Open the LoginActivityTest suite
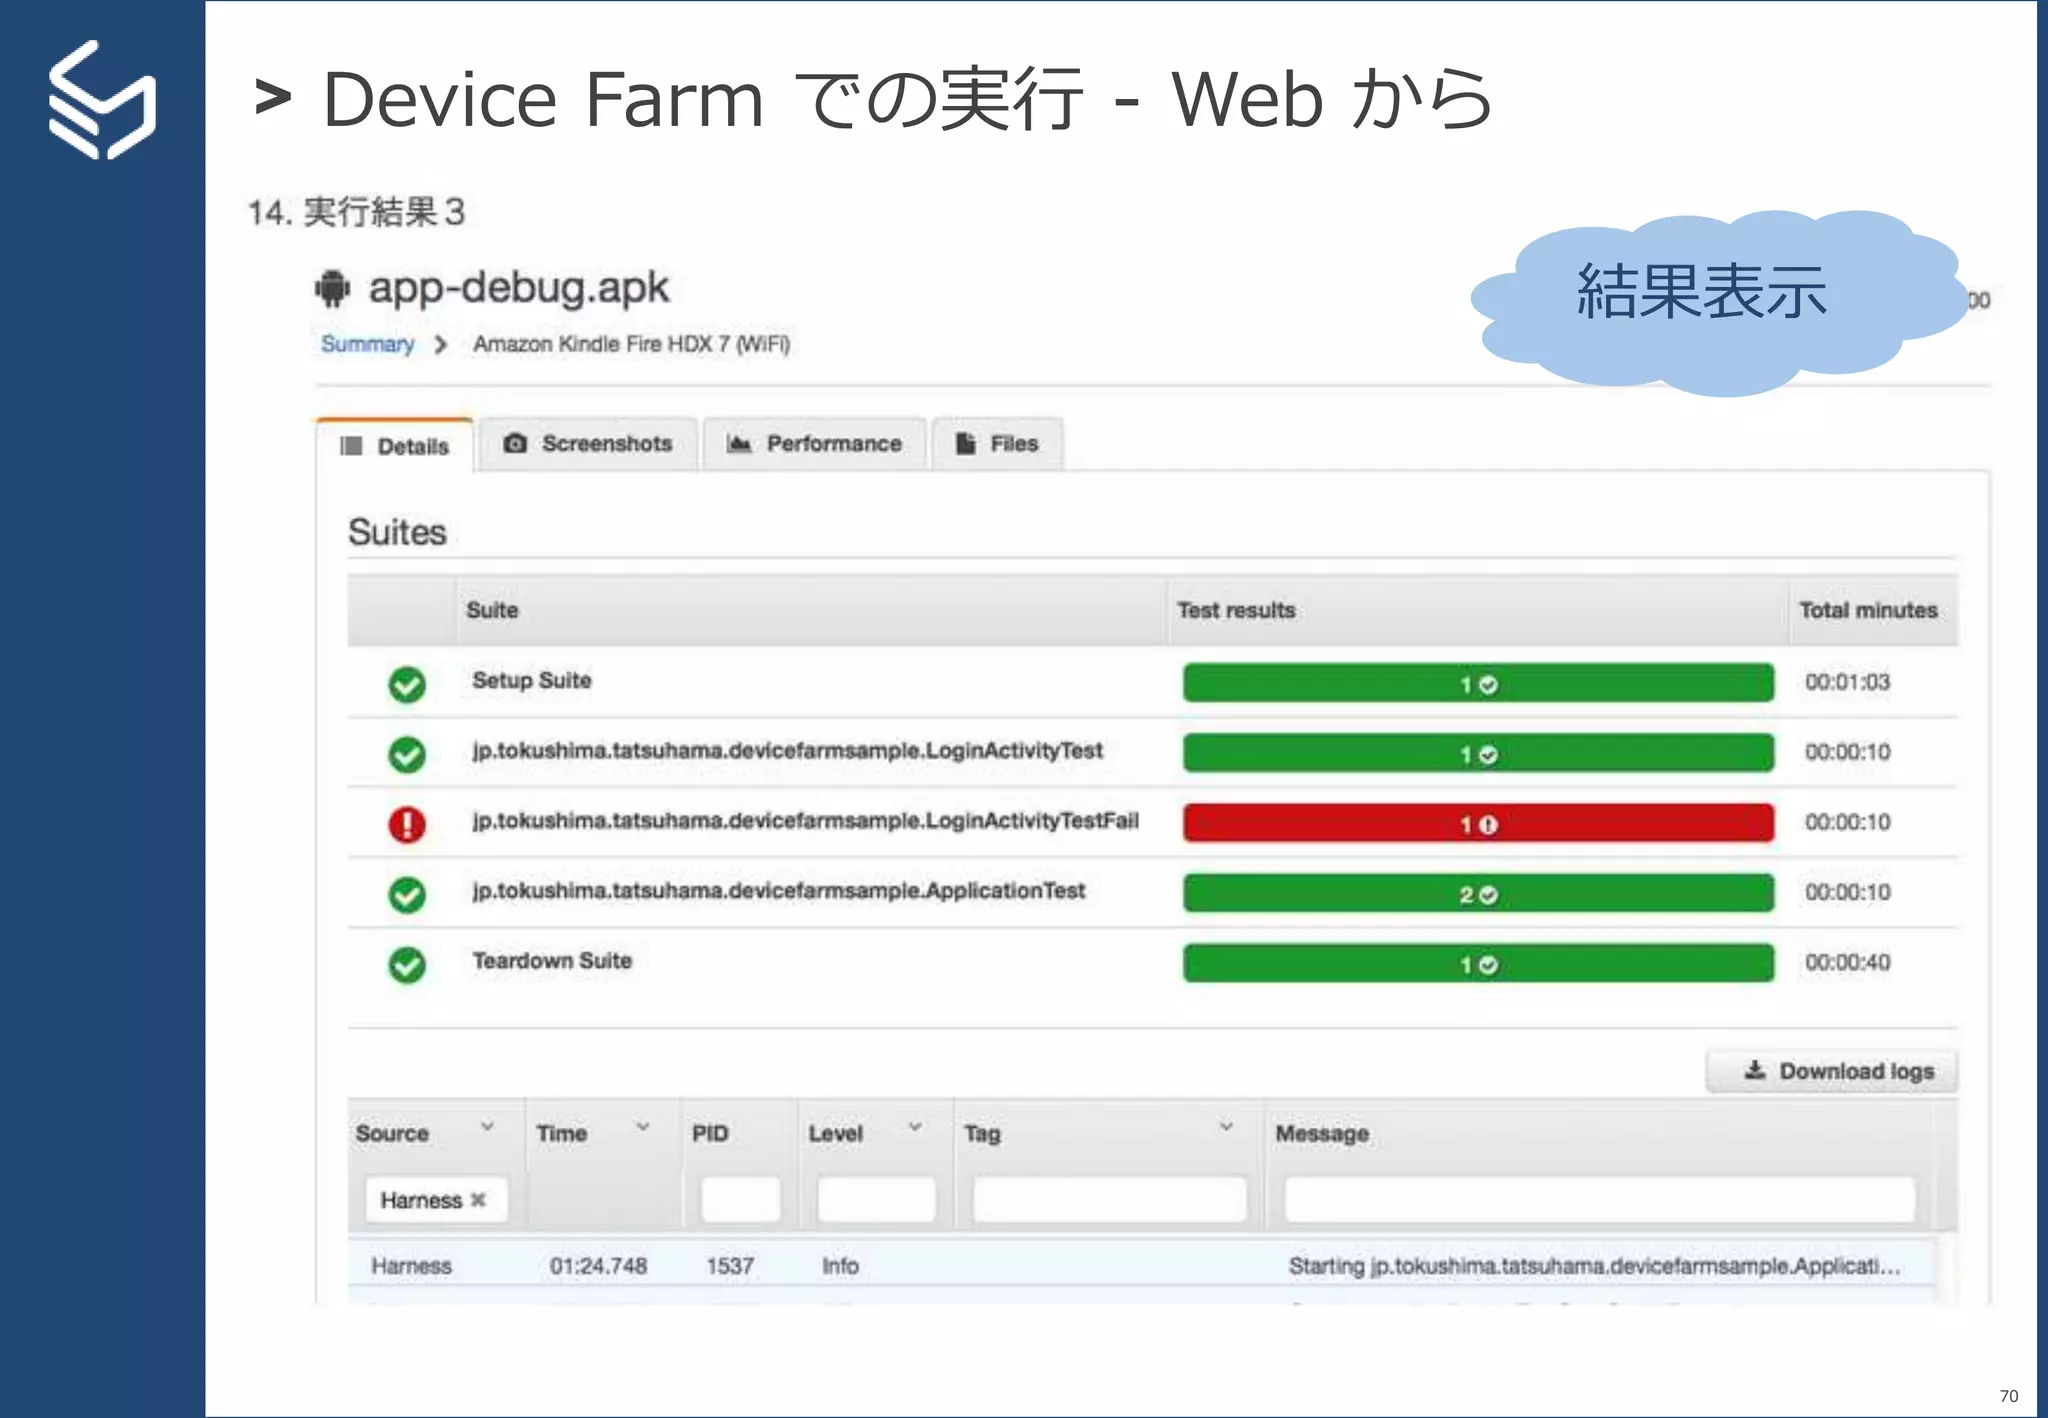Viewport: 2048px width, 1418px height. click(x=1152, y=752)
